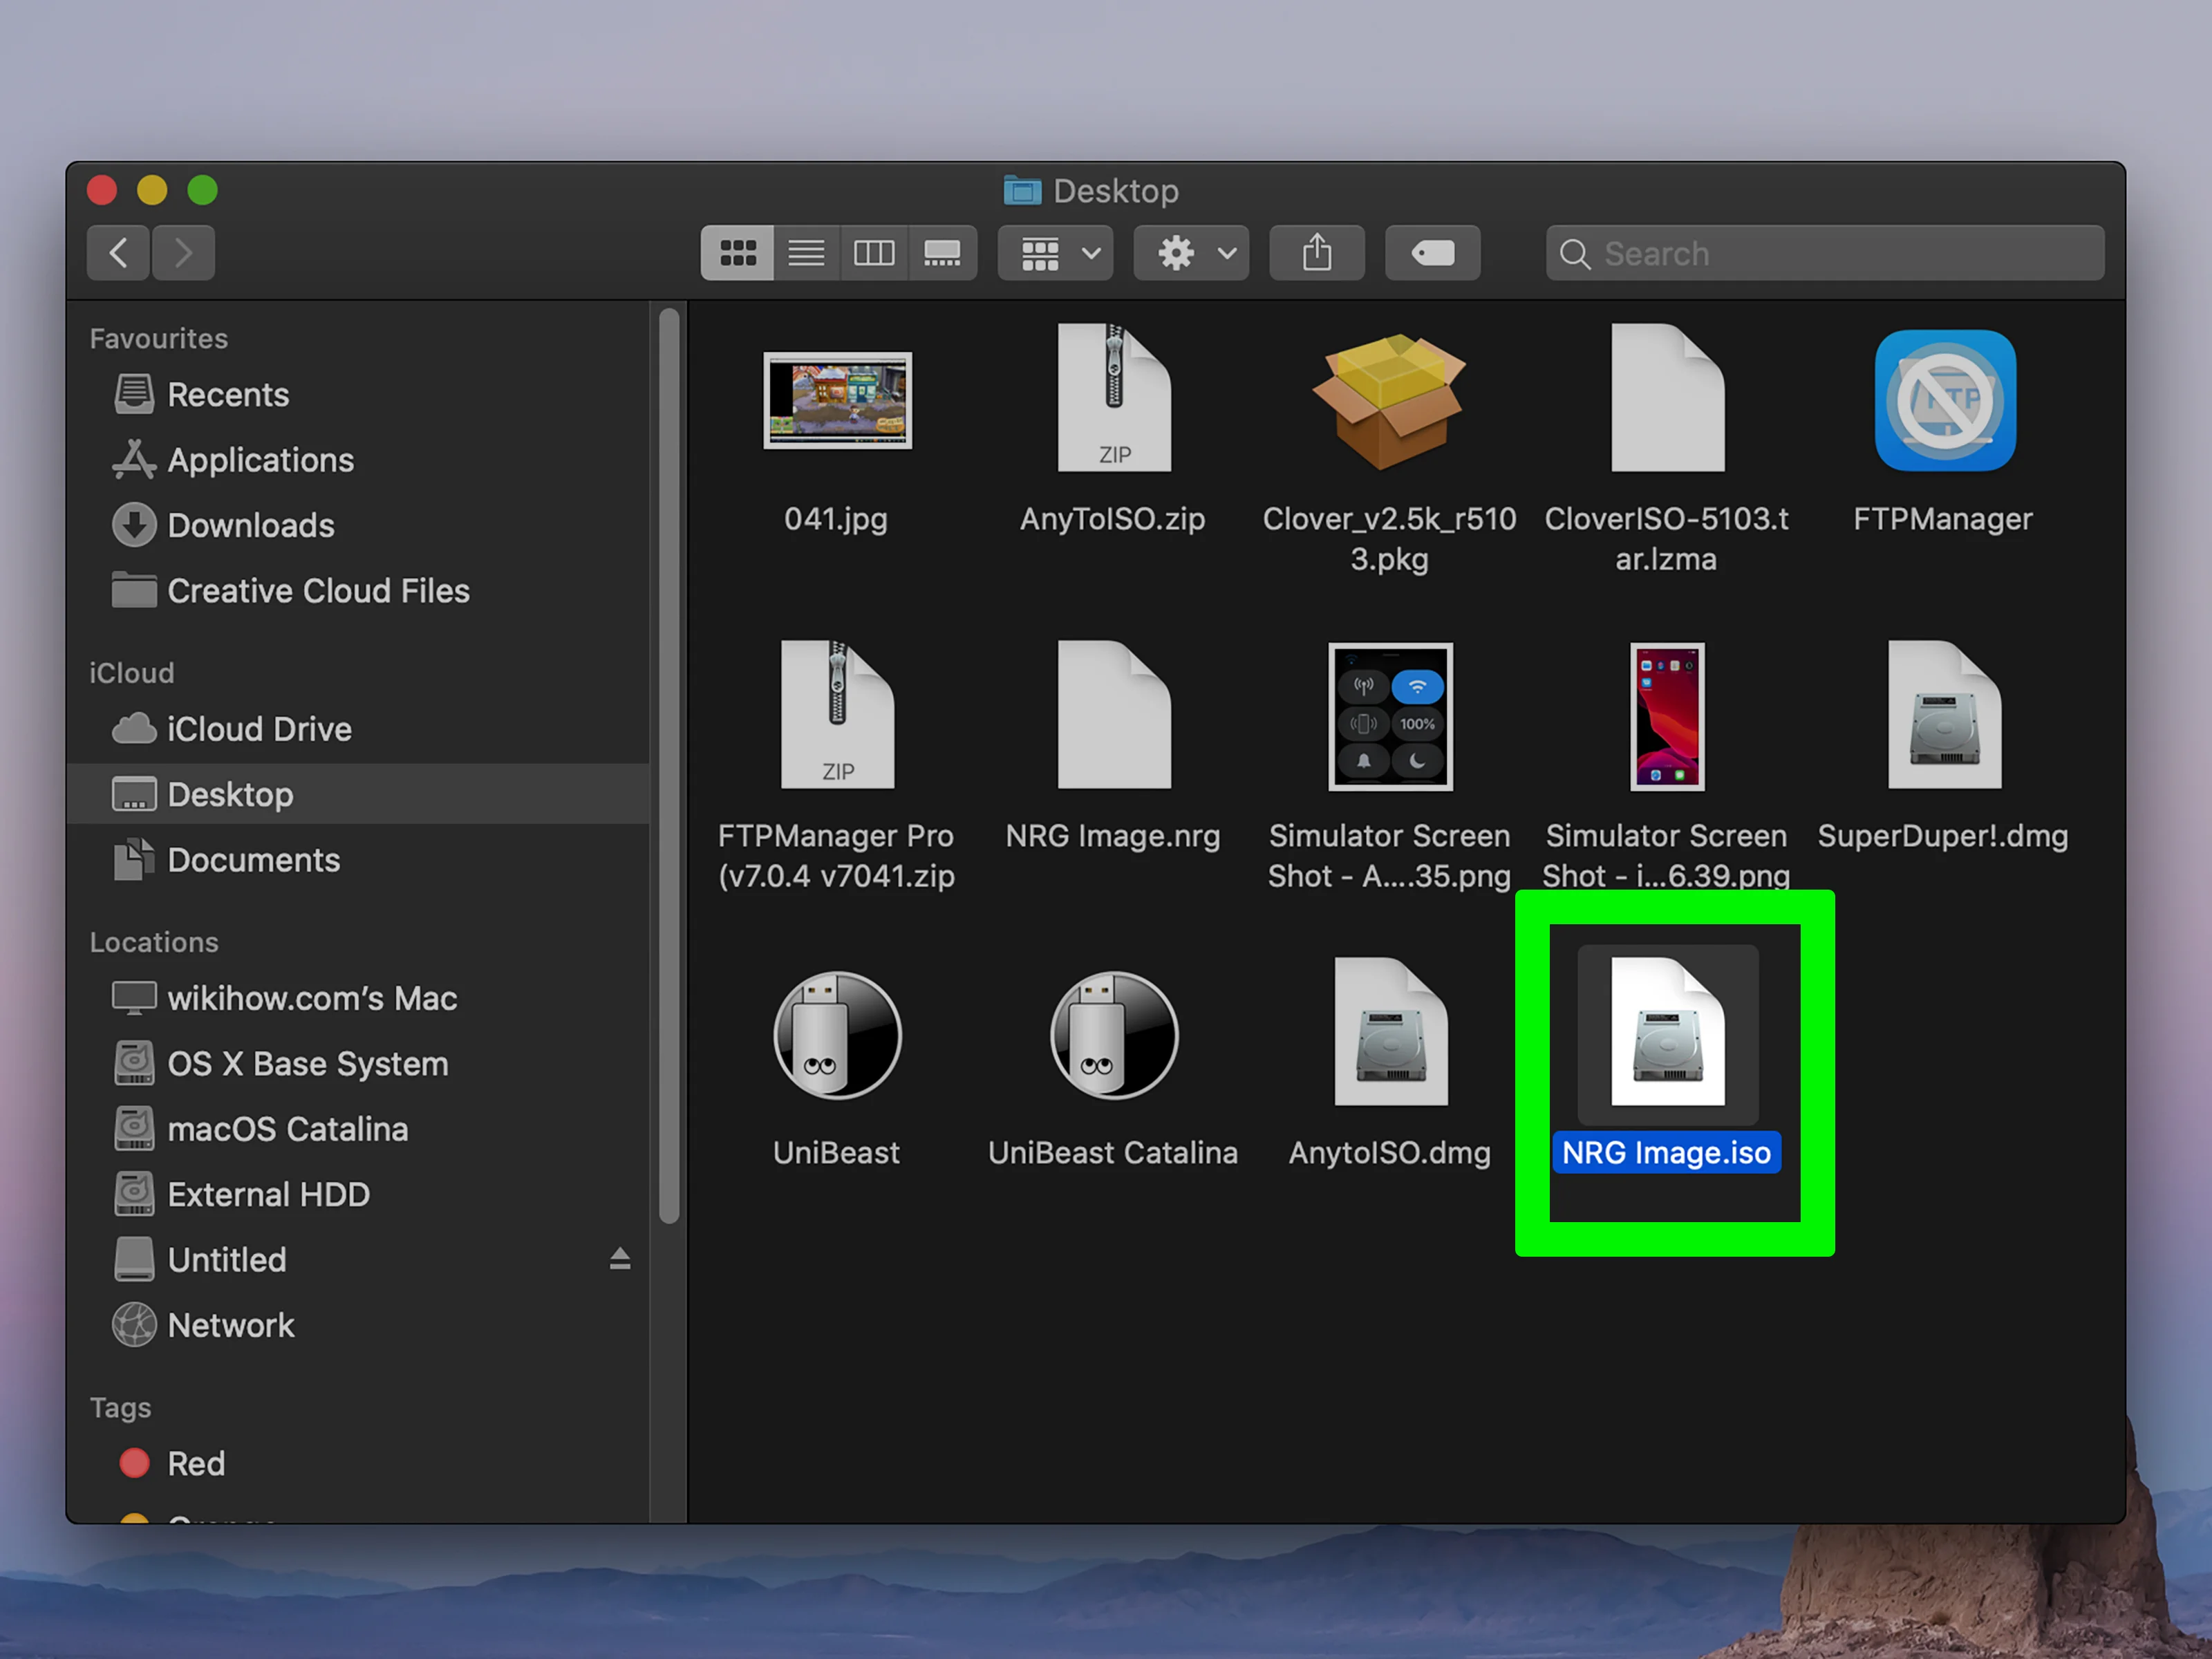Click the Edit Tags button
Viewport: 2212px width, 1659px height.
click(x=1432, y=253)
